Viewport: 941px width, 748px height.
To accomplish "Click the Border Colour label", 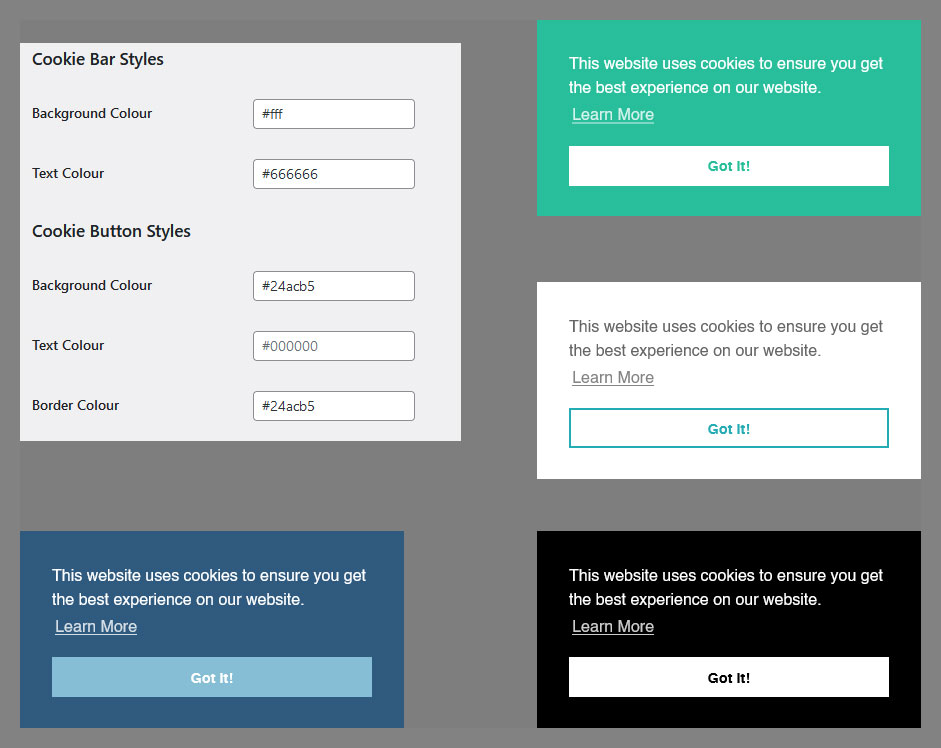I will [76, 405].
